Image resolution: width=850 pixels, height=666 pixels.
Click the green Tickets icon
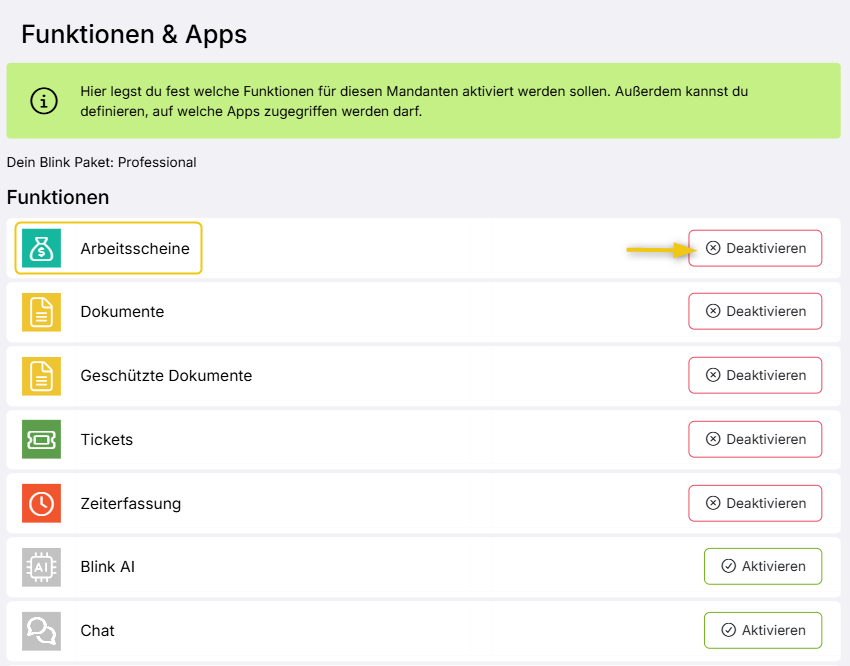tap(41, 440)
